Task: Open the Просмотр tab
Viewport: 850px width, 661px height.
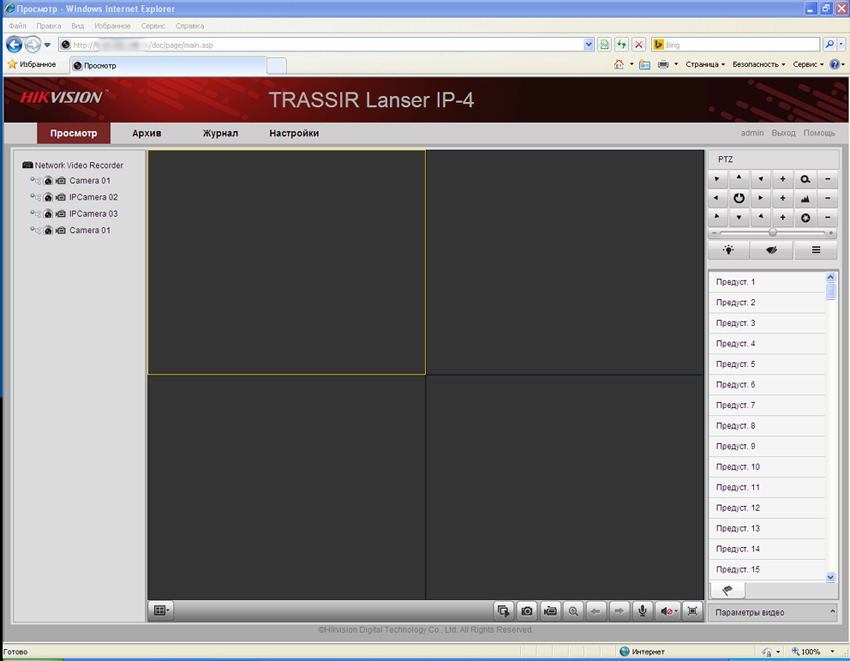Action: (74, 133)
